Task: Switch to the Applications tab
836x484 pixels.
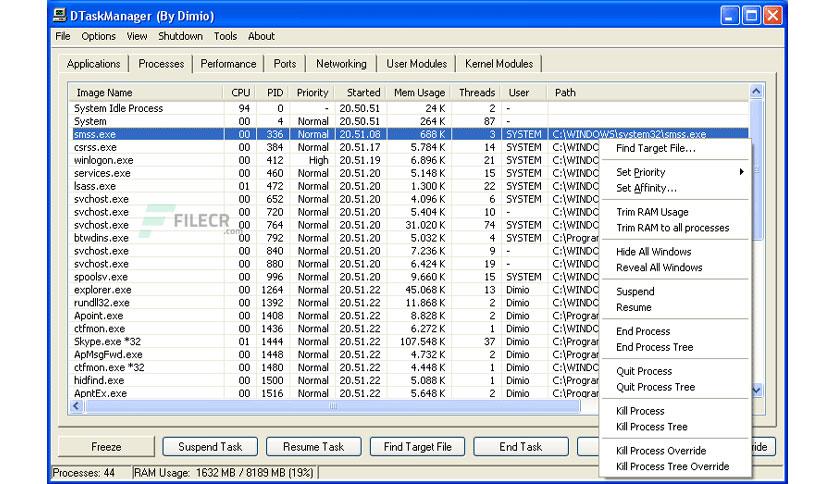Action: (x=93, y=64)
